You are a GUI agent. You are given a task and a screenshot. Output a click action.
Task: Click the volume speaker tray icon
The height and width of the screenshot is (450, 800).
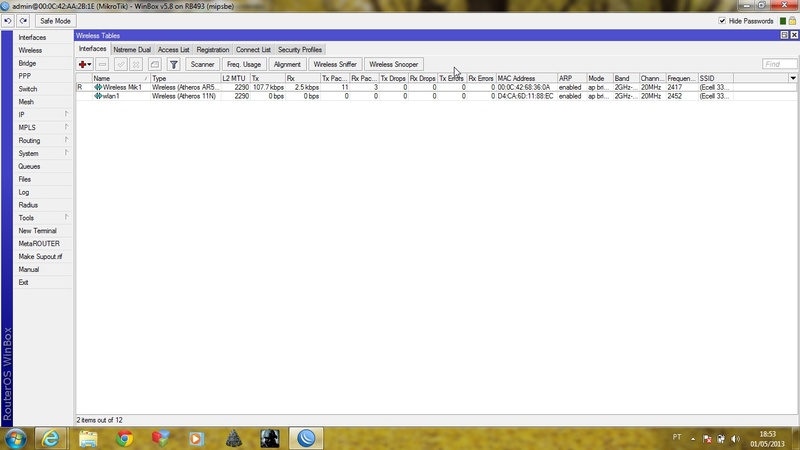point(735,439)
